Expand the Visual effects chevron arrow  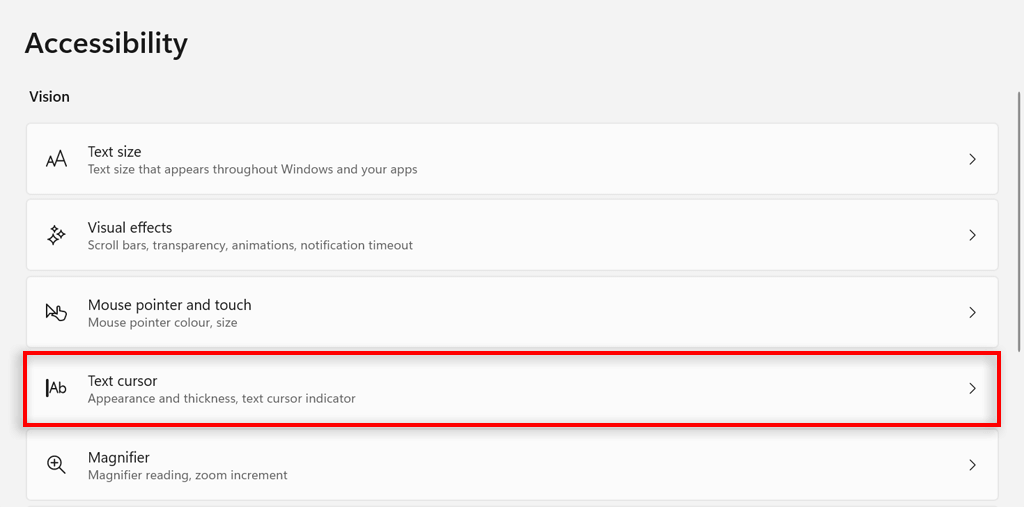(x=972, y=235)
